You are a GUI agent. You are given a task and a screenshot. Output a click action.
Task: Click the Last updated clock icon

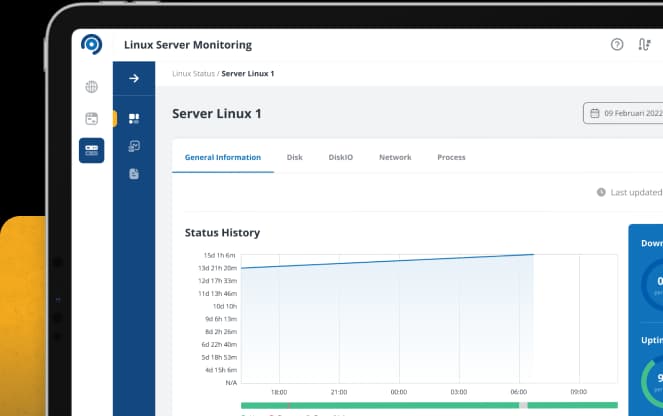pyautogui.click(x=601, y=192)
